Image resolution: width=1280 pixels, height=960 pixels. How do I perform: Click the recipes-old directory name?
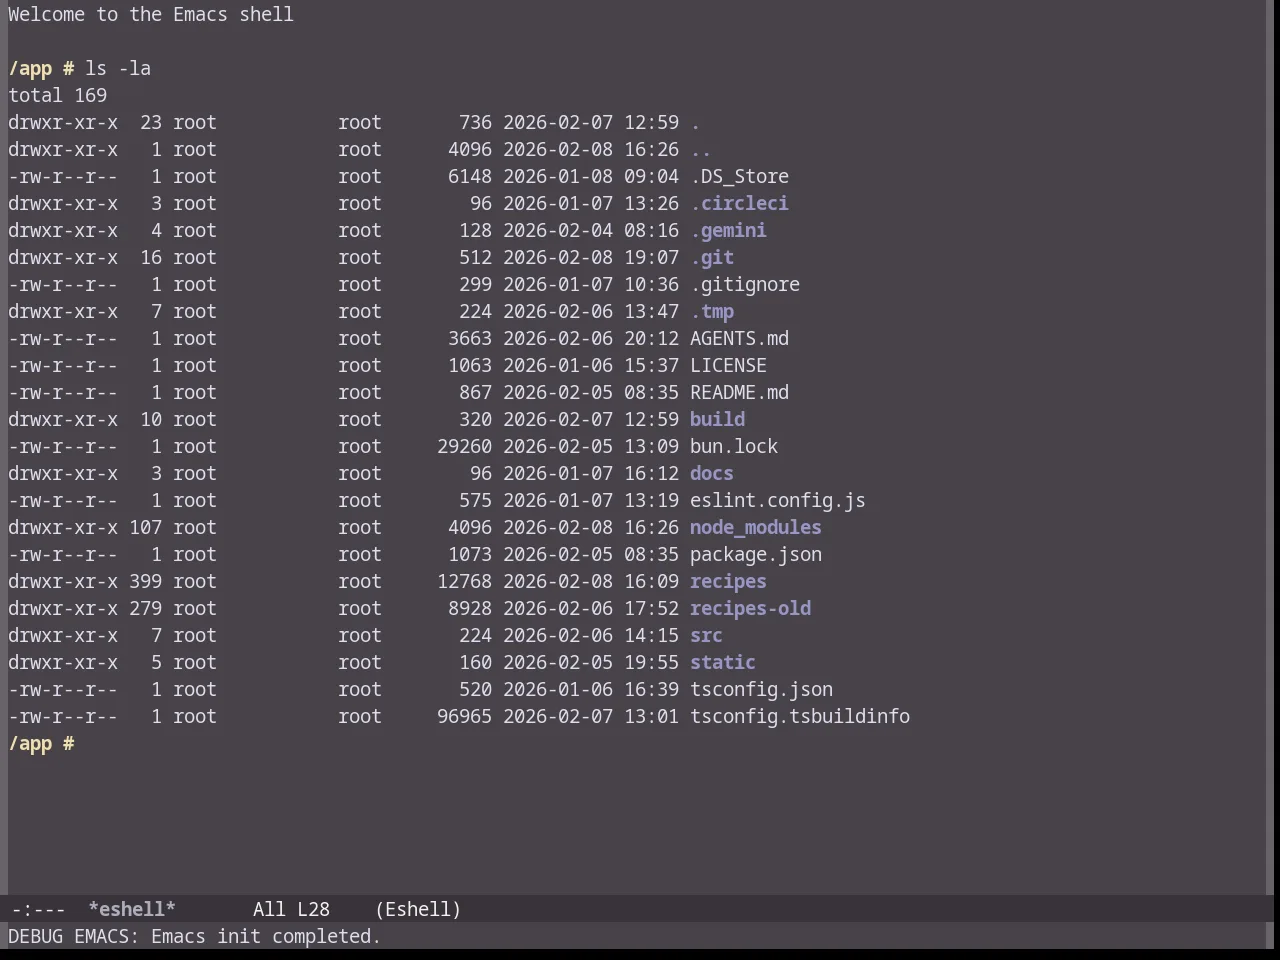[750, 608]
